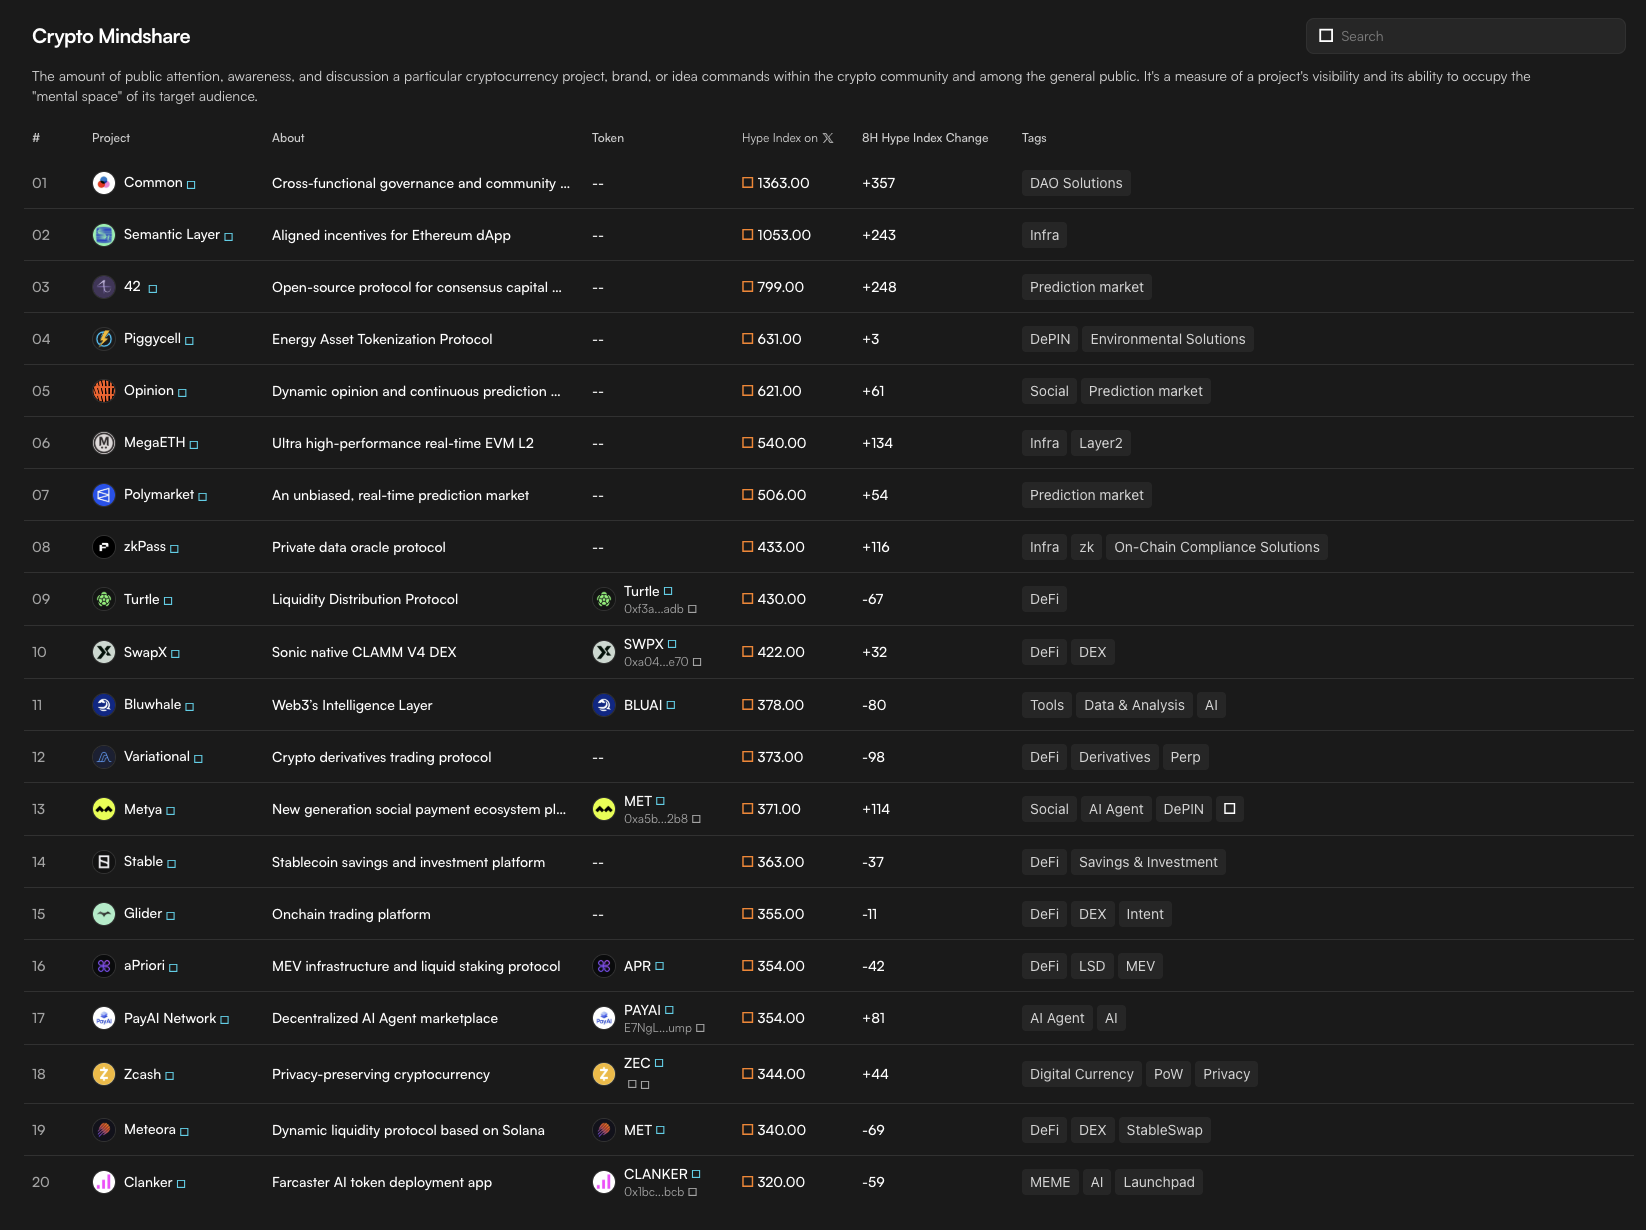
Task: Click the 0xa04...e70 token address
Action: point(656,662)
